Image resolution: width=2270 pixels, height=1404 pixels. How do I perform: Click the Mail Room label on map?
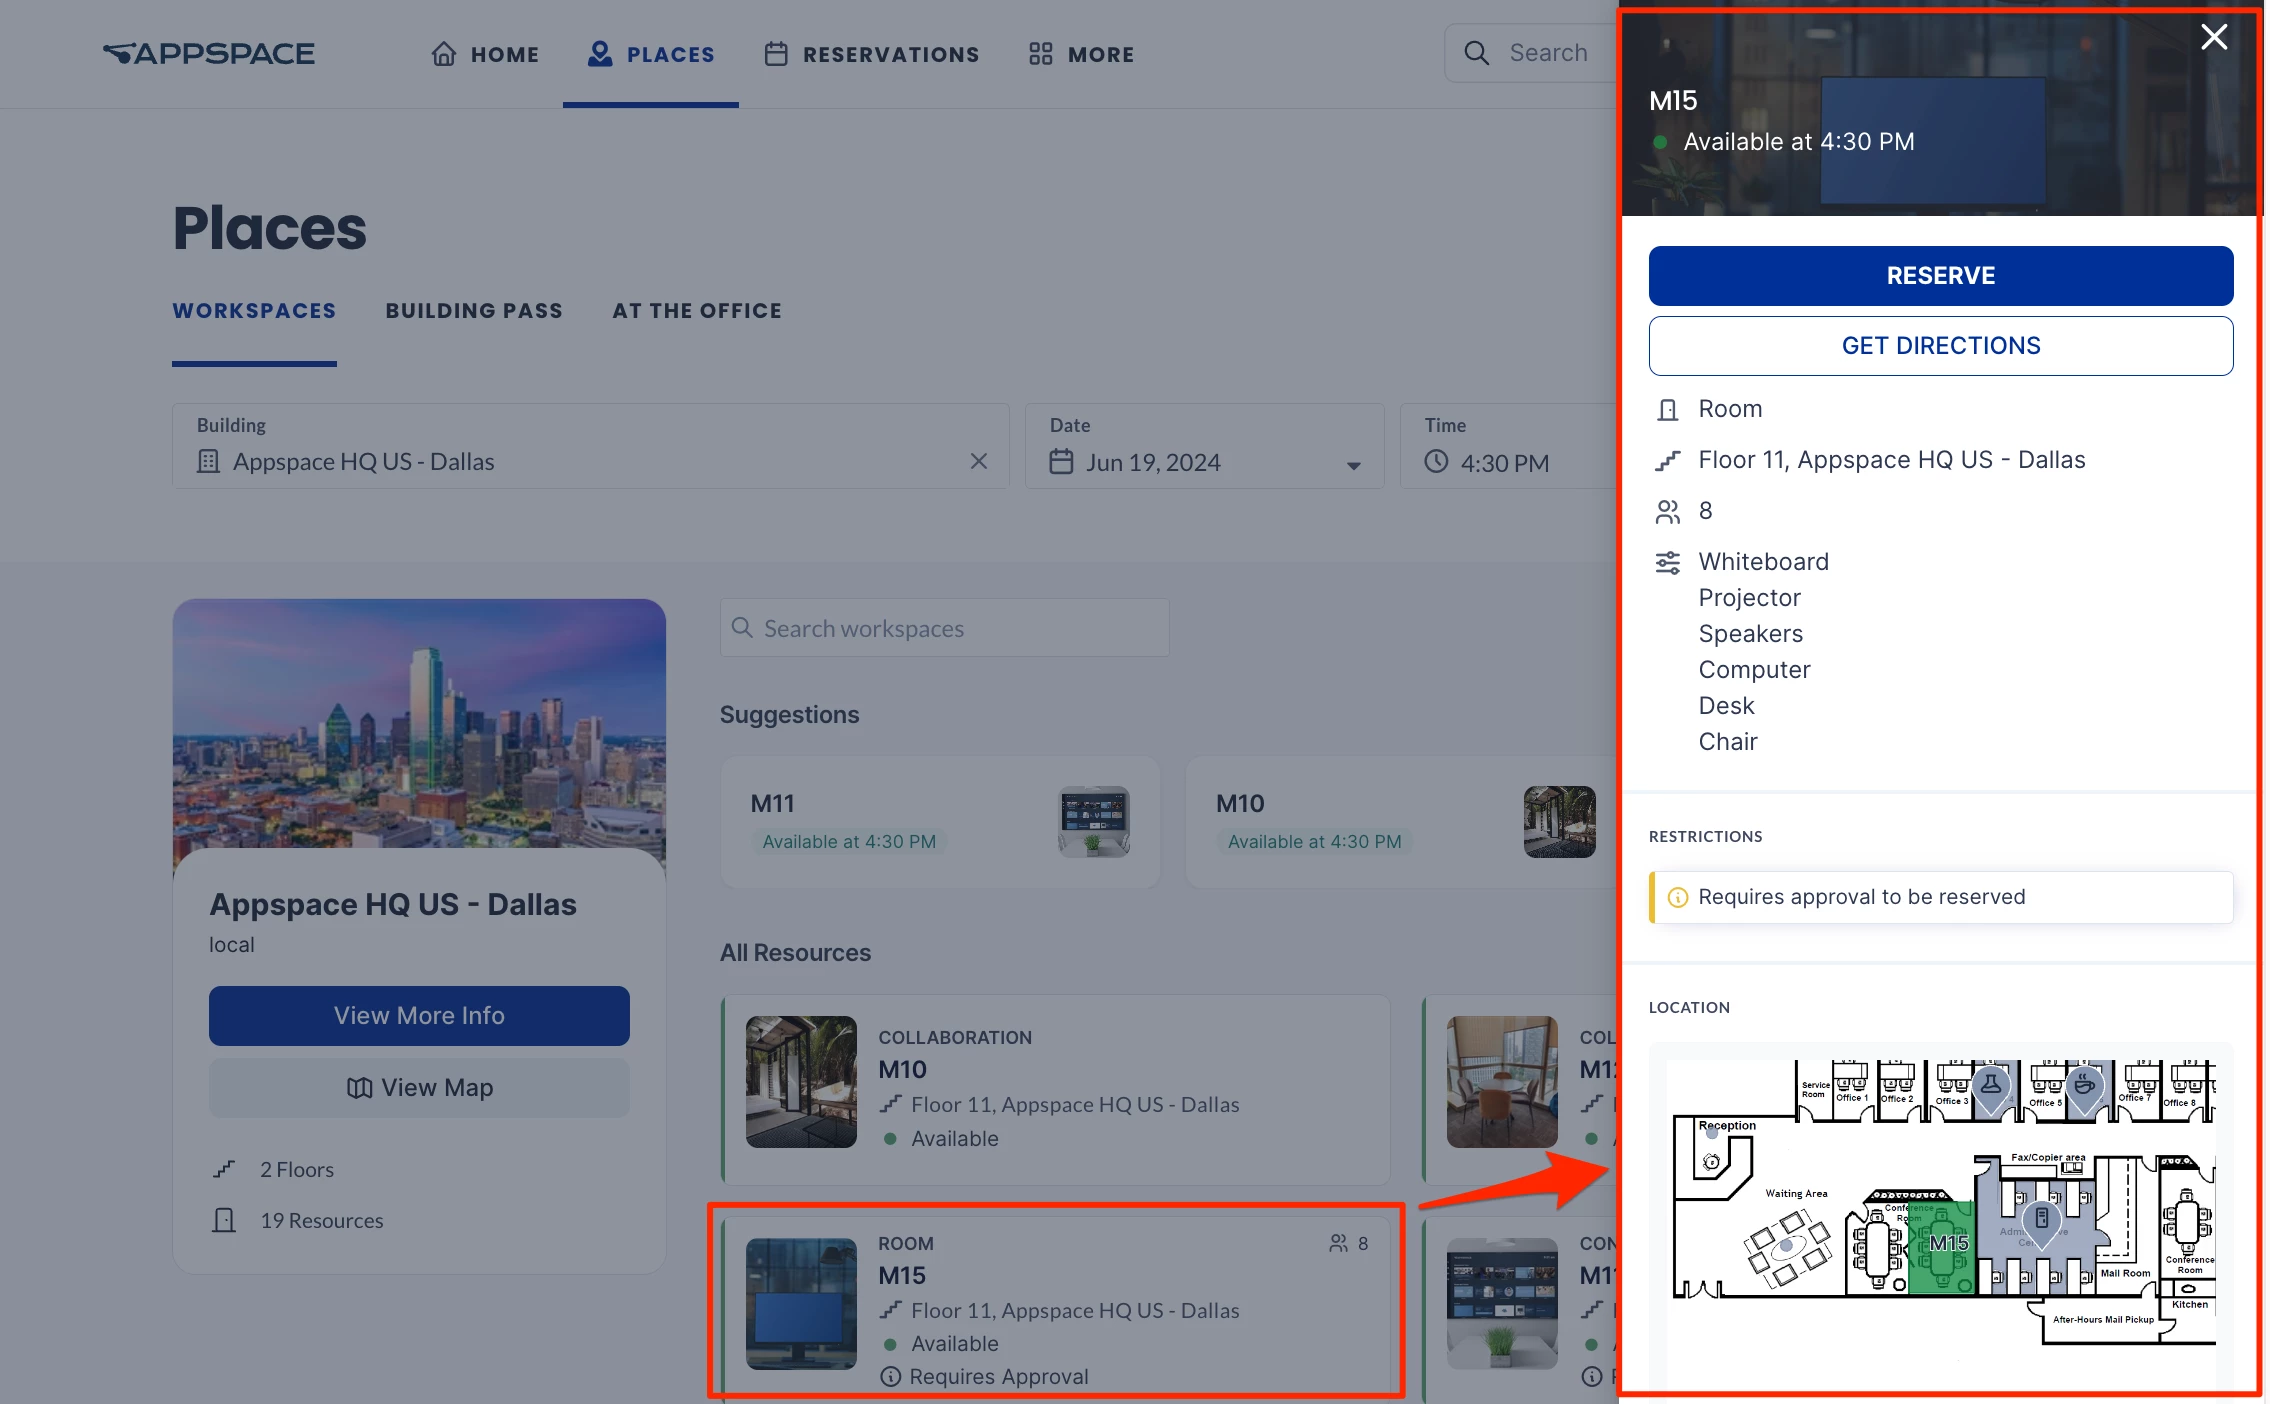[2125, 1273]
